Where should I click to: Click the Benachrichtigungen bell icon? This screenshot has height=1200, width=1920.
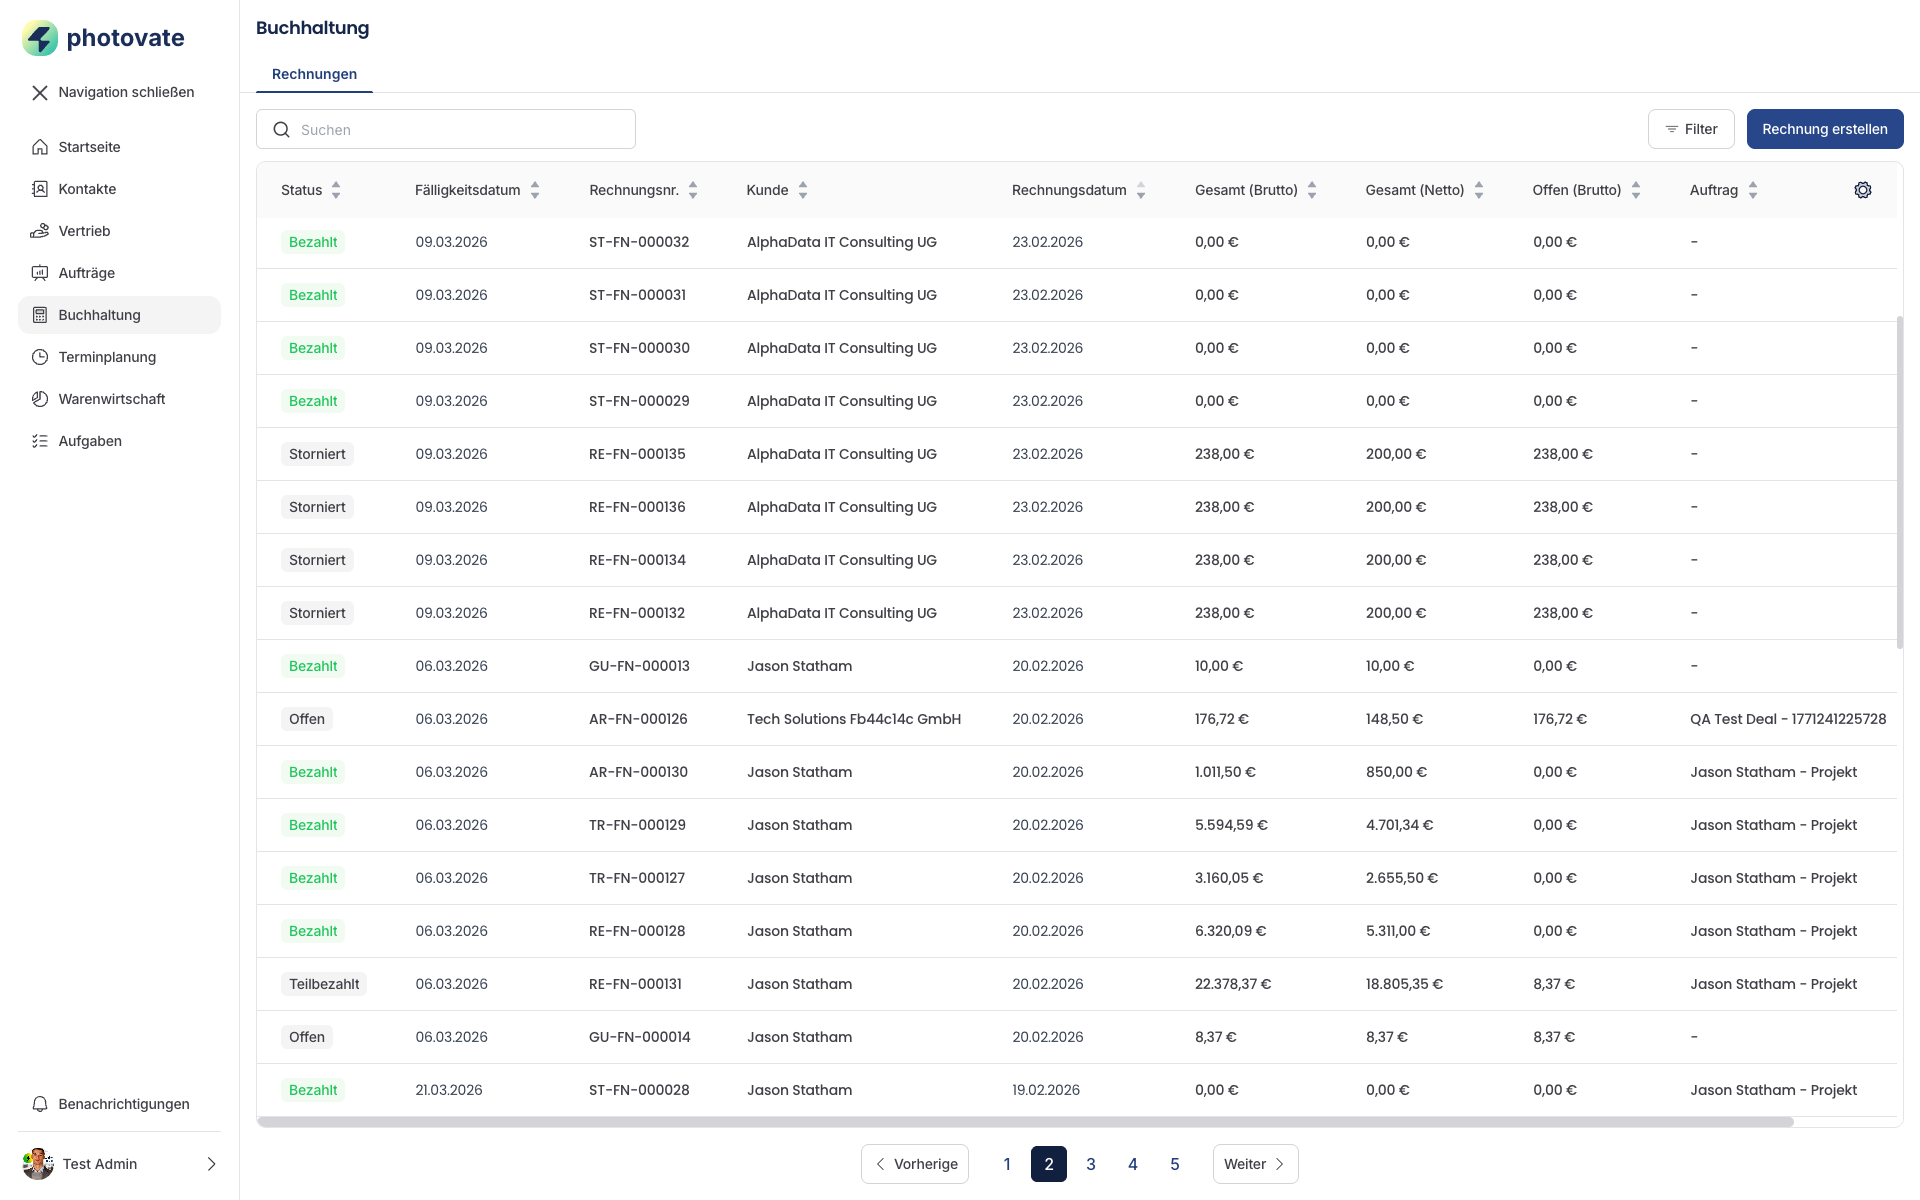40,1104
